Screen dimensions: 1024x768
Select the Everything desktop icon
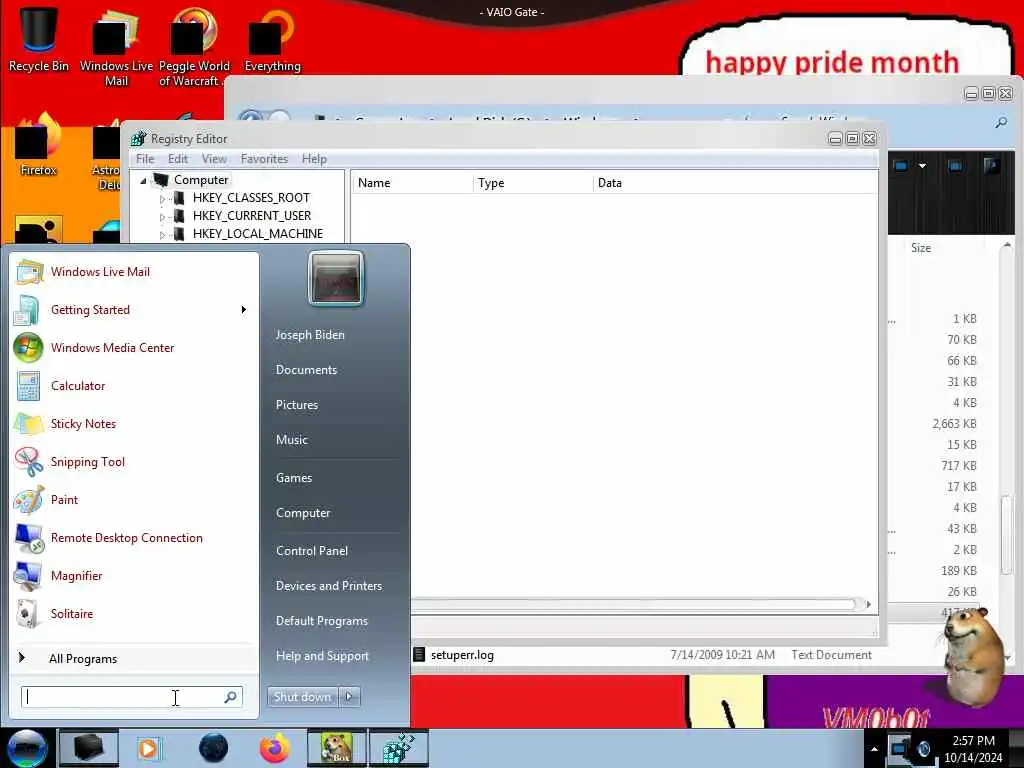(272, 39)
